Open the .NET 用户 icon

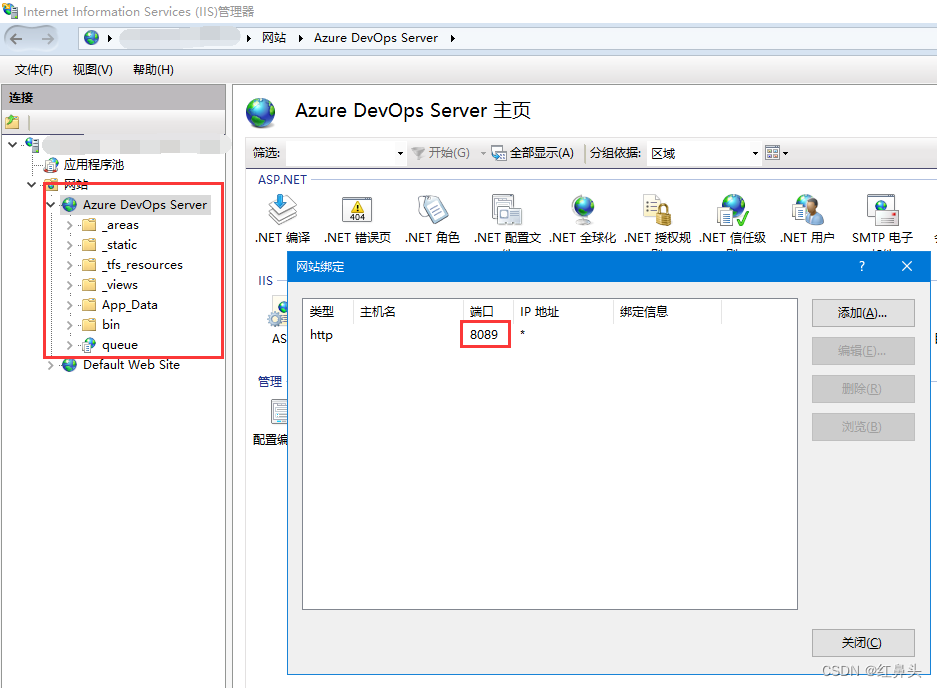point(807,219)
